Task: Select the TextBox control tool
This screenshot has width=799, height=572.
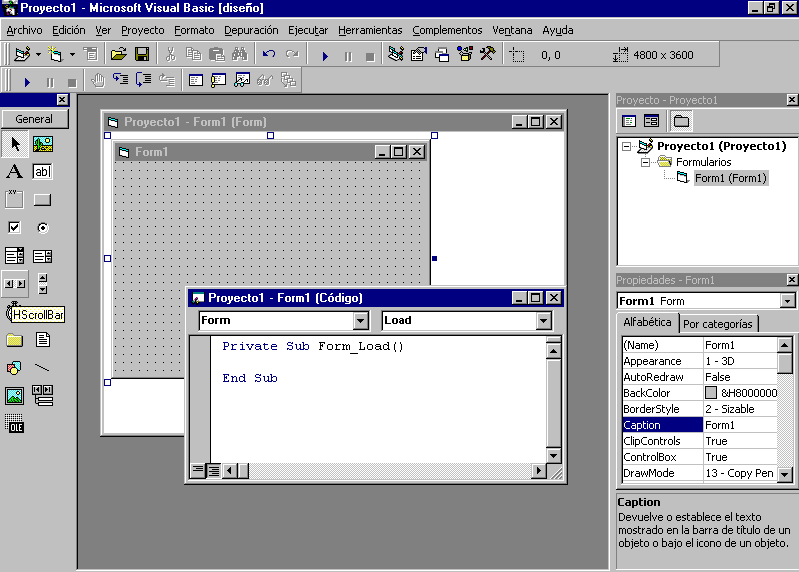Action: click(43, 172)
